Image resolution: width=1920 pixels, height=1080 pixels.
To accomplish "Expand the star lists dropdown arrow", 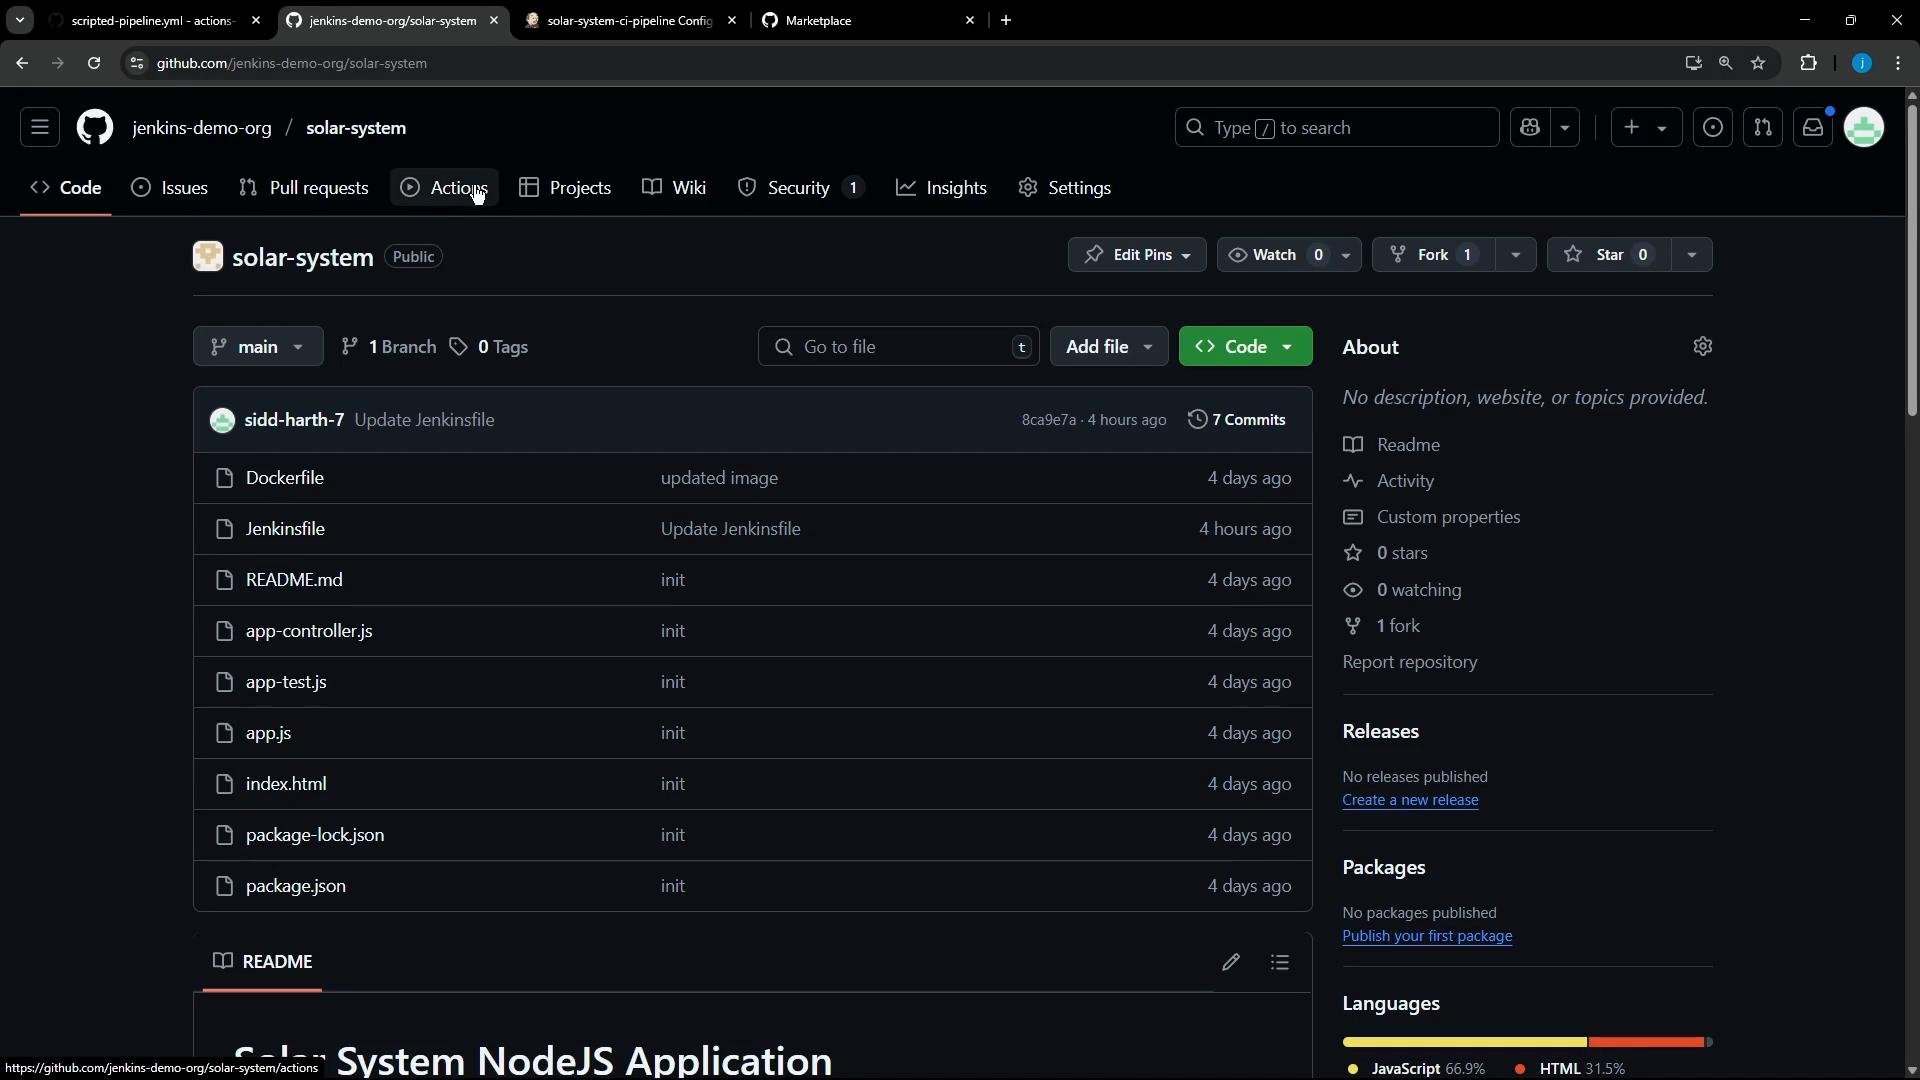I will [1692, 255].
